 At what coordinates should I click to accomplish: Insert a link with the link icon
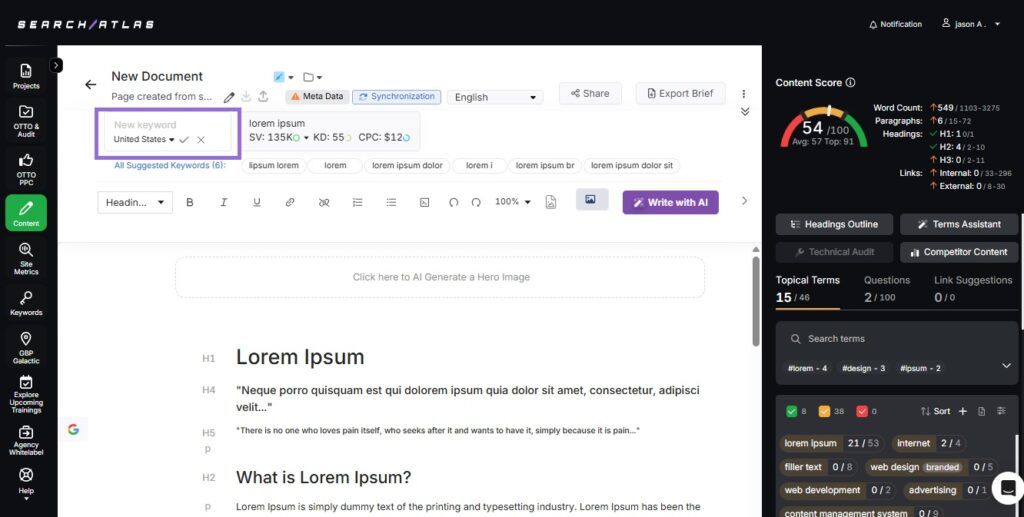(x=290, y=202)
